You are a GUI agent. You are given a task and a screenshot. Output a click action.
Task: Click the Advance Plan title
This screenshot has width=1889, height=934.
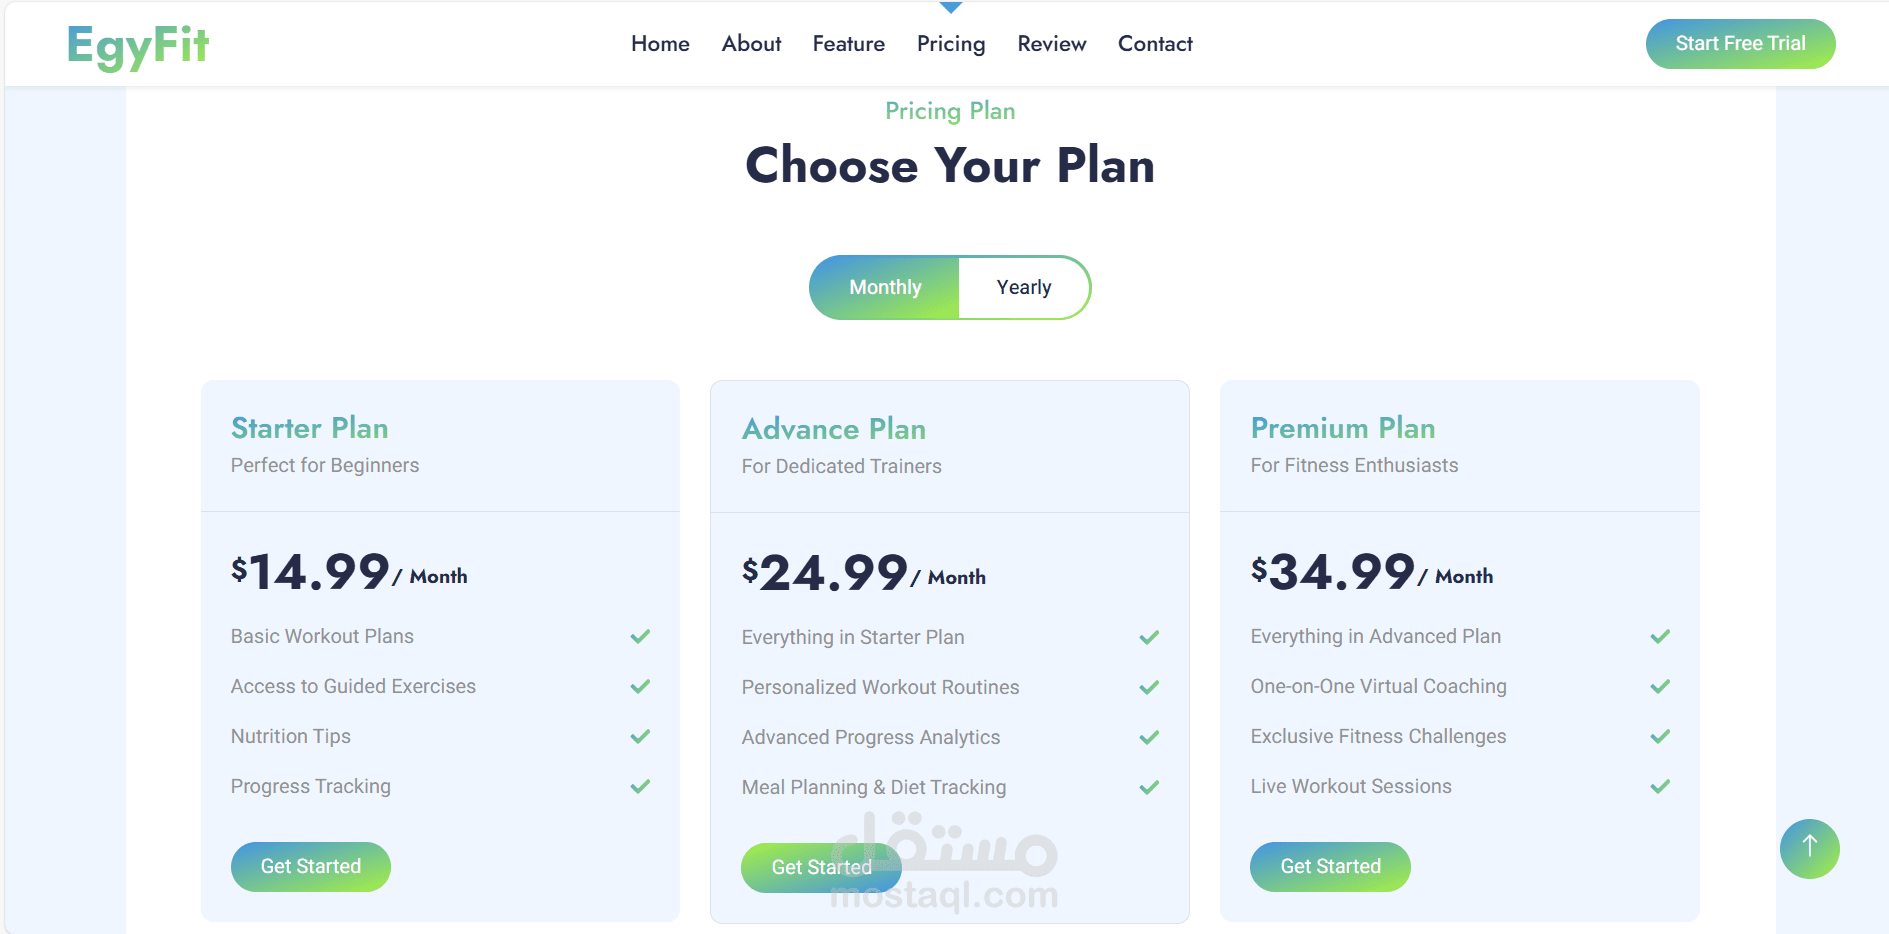click(x=834, y=430)
